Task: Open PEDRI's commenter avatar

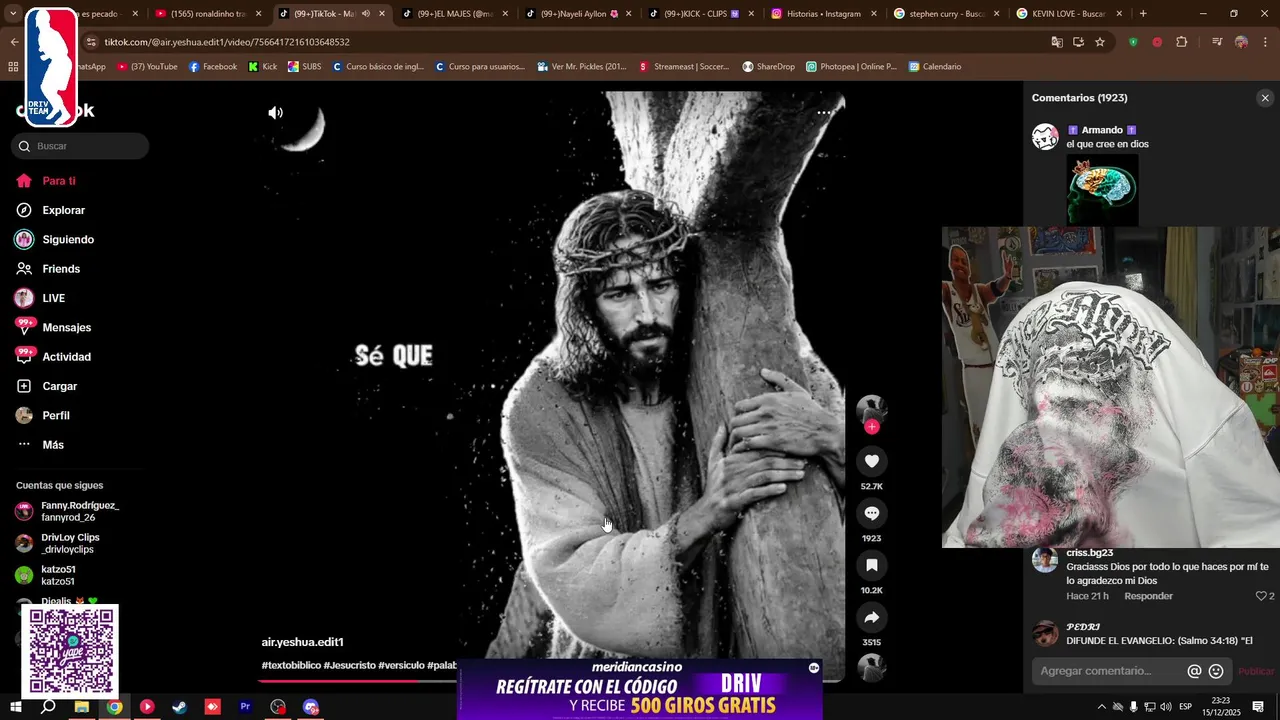Action: (x=1045, y=634)
